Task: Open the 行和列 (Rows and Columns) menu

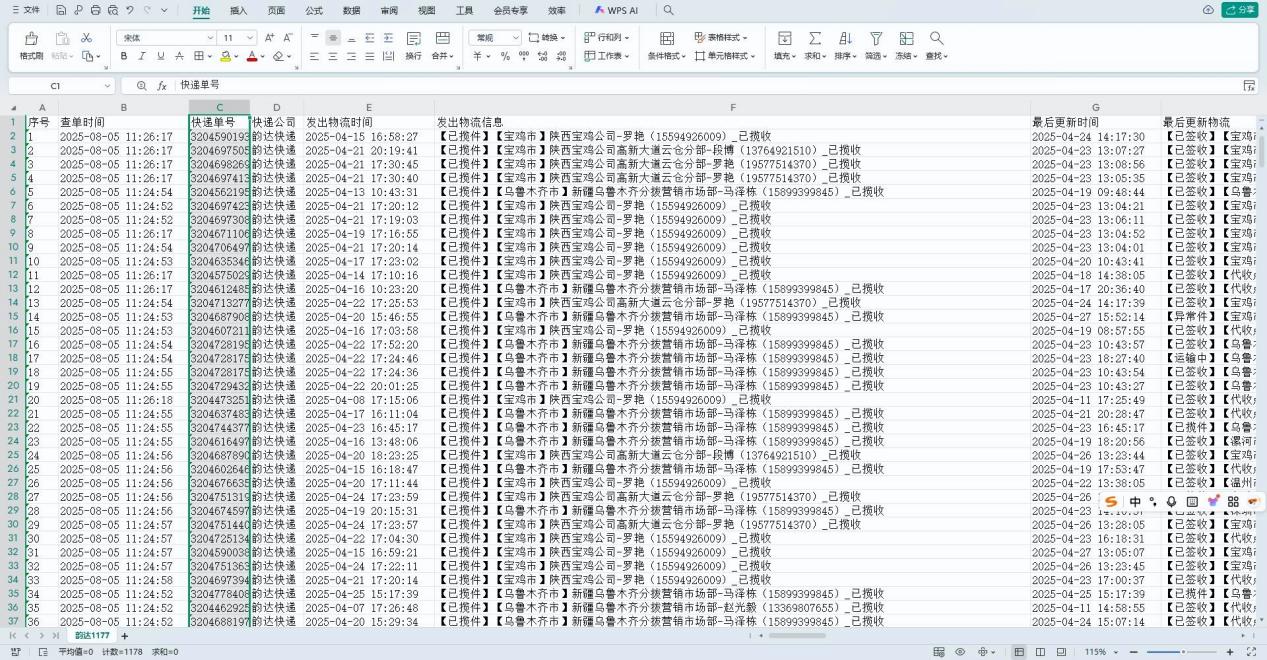Action: click(x=605, y=37)
